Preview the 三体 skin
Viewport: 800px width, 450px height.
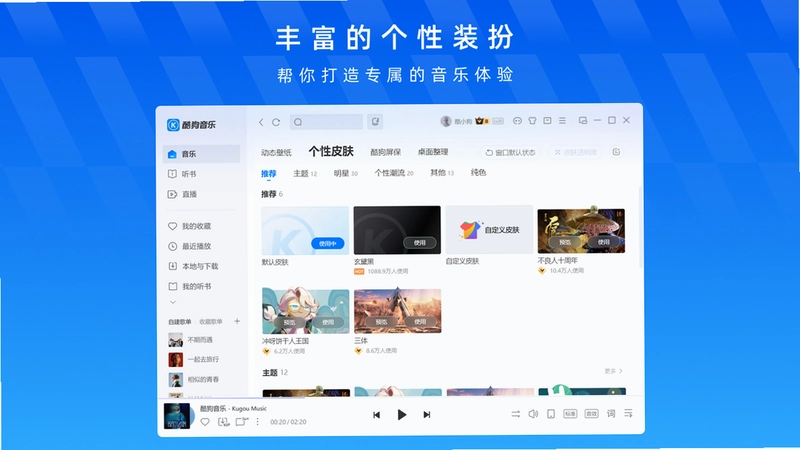point(381,322)
